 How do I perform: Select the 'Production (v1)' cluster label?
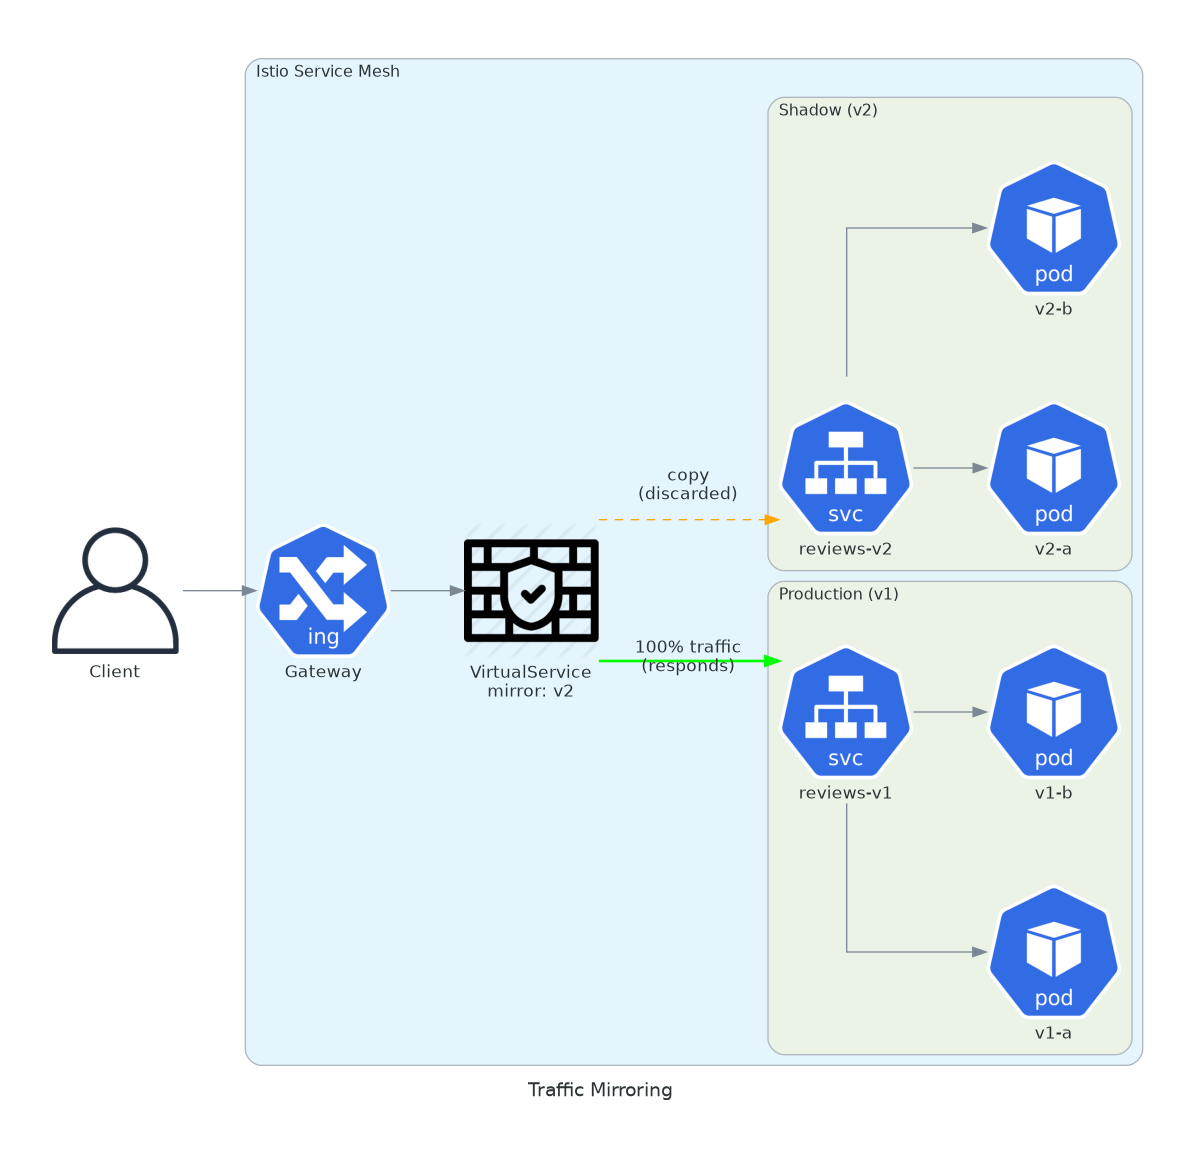[x=838, y=594]
